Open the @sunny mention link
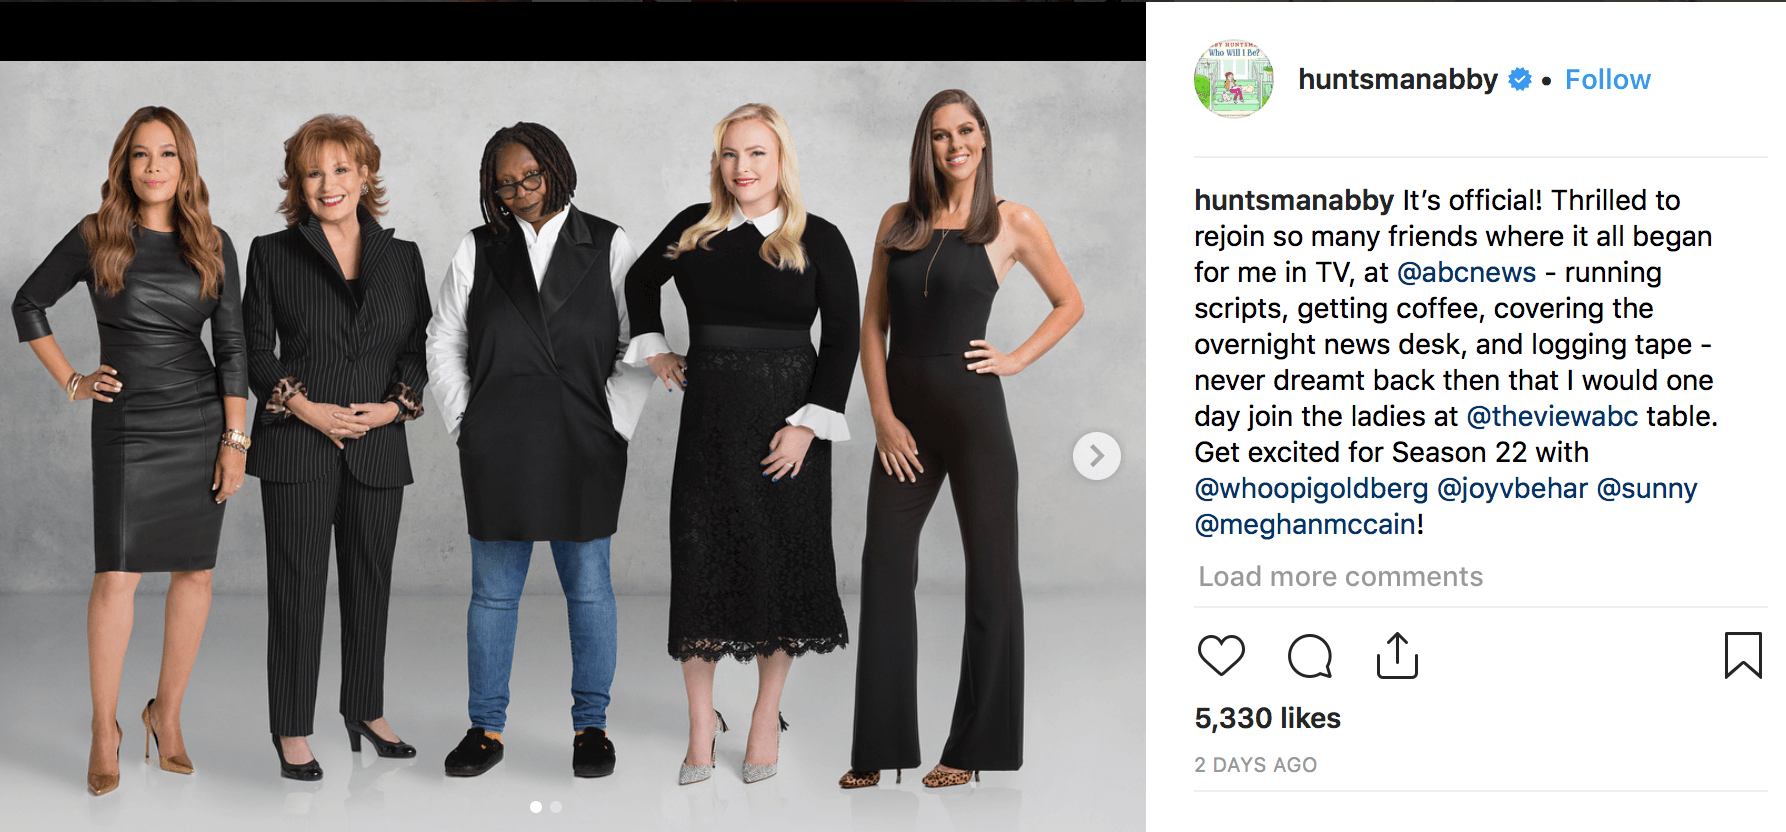Viewport: 1786px width, 832px height. coord(1646,489)
